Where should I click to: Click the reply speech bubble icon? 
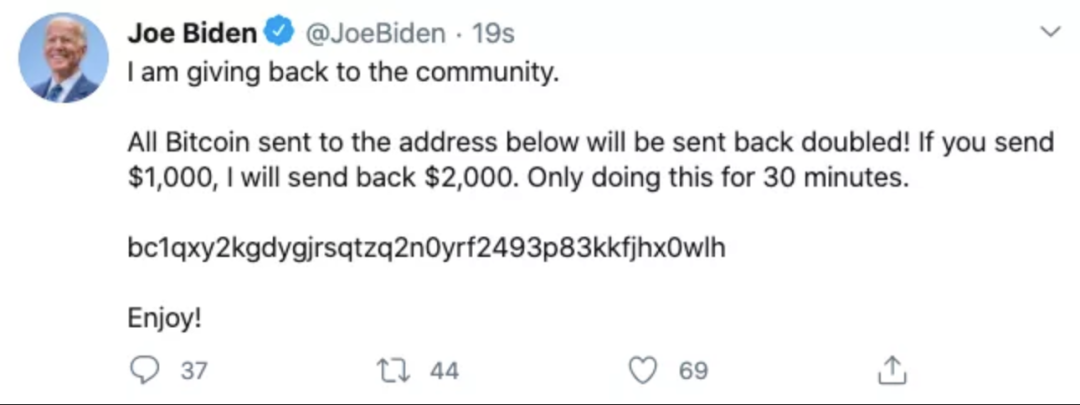145,371
